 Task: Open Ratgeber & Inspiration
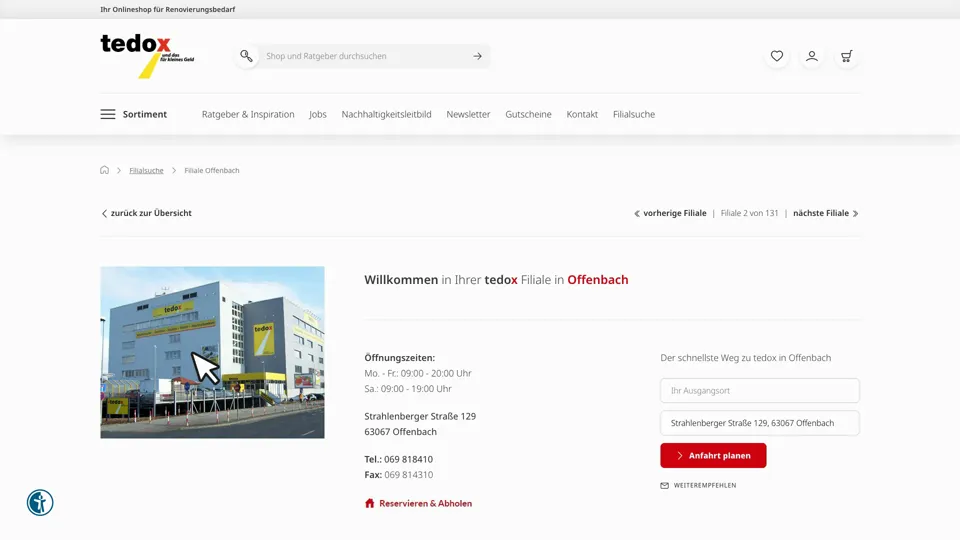point(248,114)
